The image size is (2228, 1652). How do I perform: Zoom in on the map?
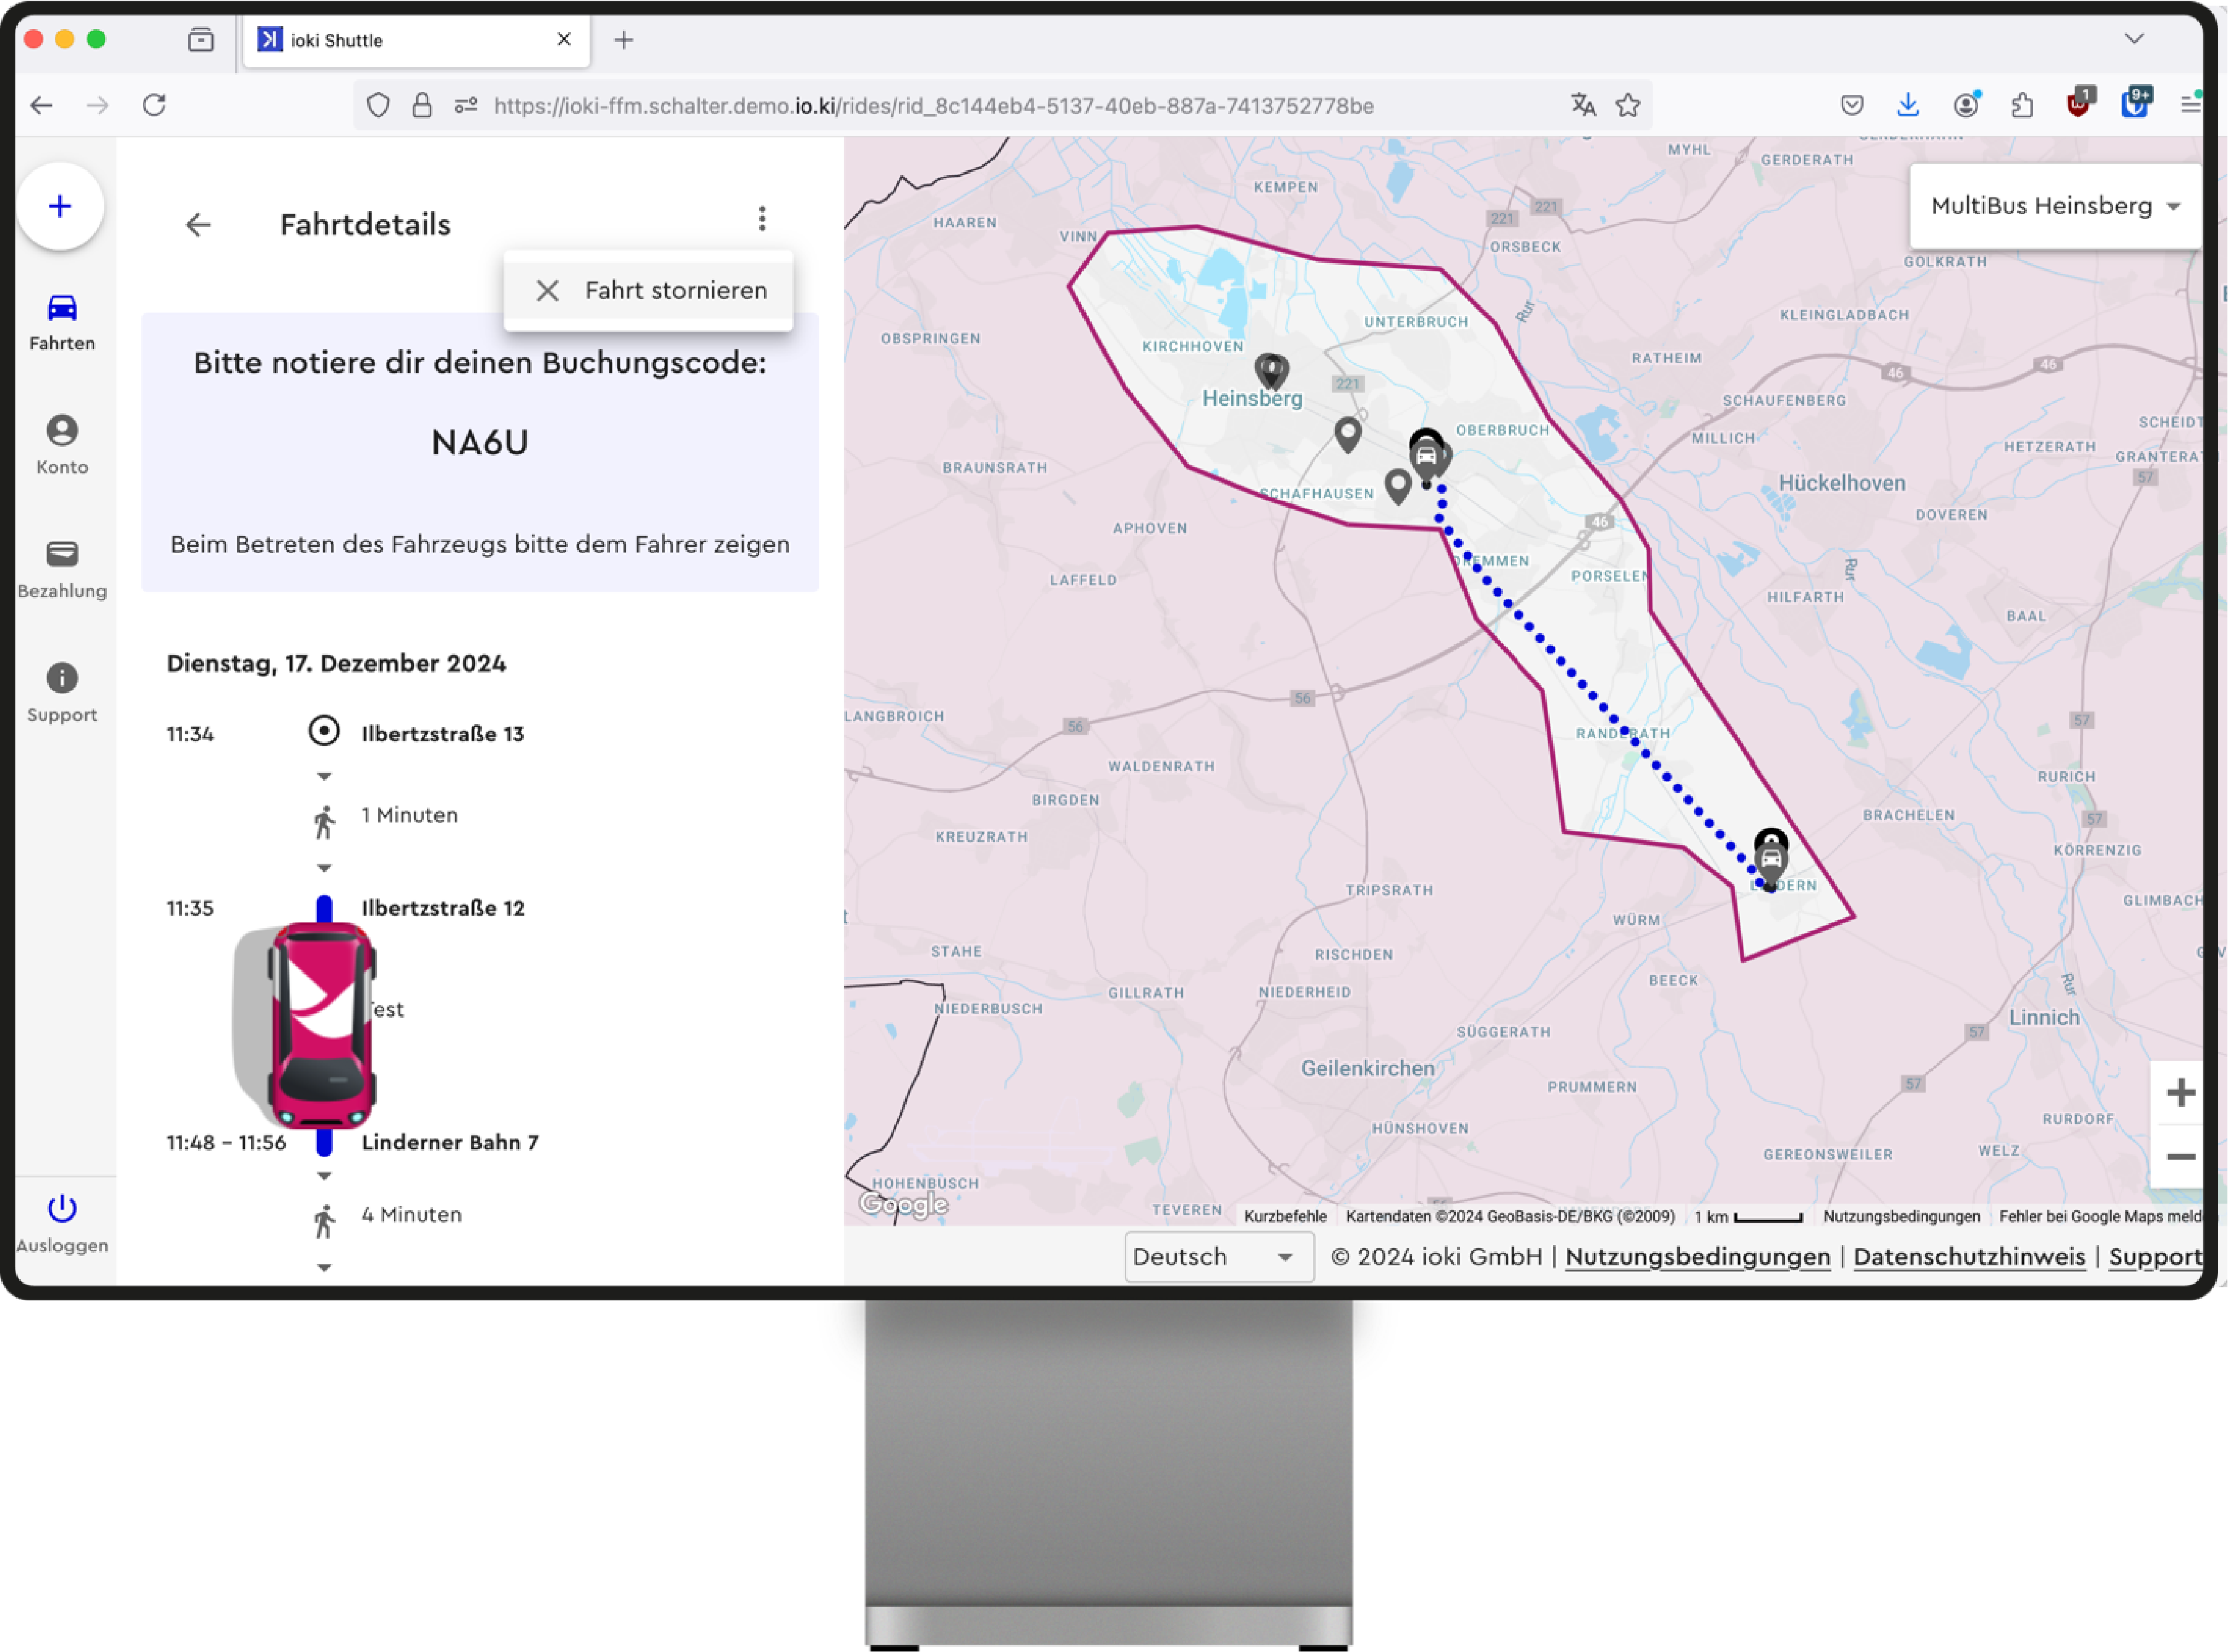click(2180, 1092)
